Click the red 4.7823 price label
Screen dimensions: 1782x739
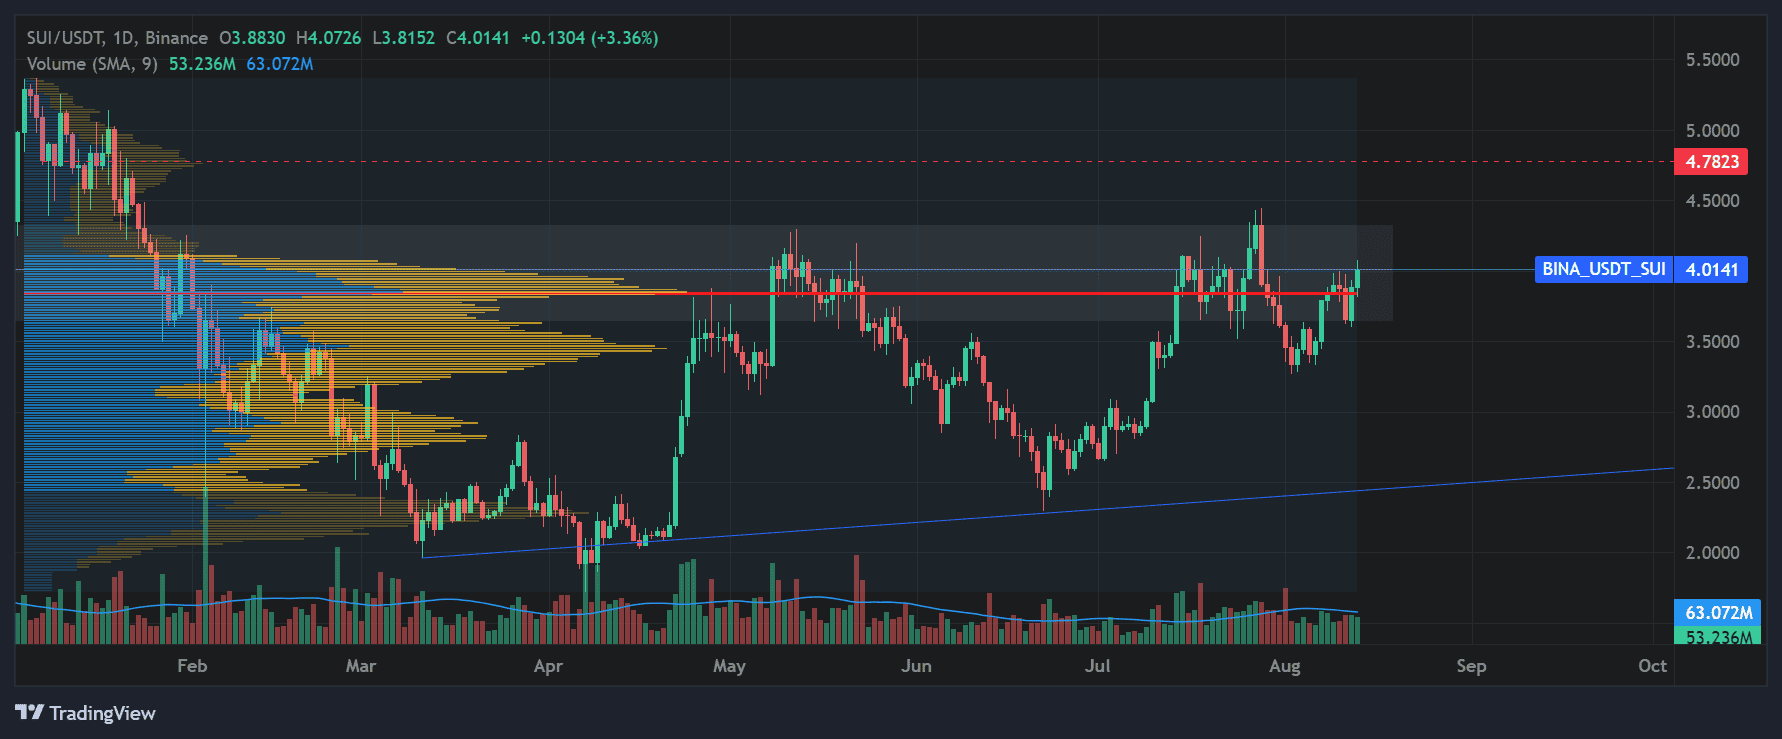(x=1710, y=162)
